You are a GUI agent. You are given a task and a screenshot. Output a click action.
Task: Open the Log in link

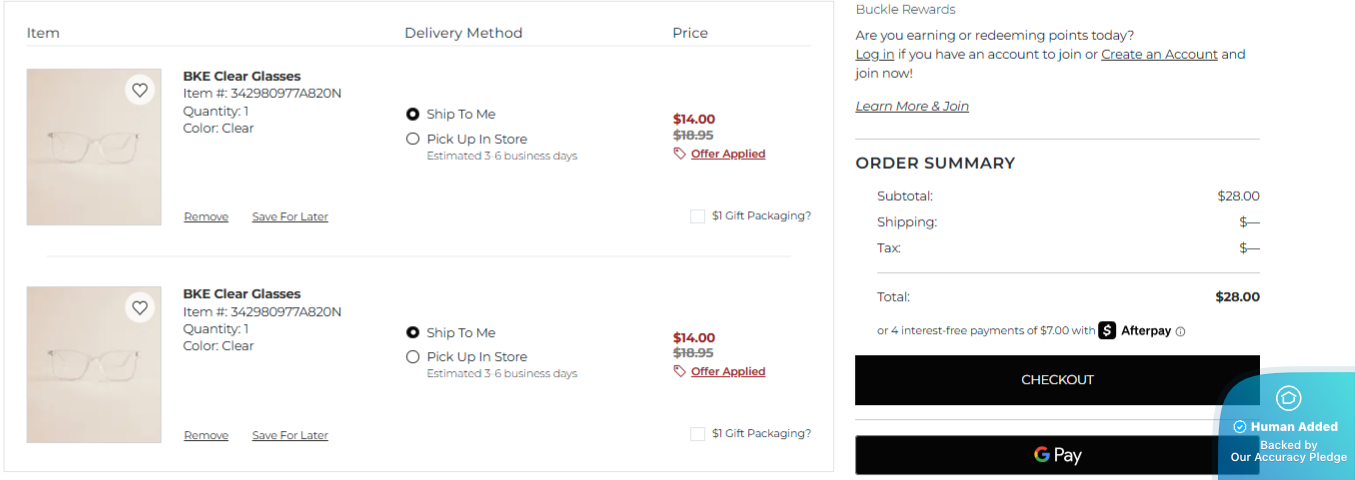point(875,54)
